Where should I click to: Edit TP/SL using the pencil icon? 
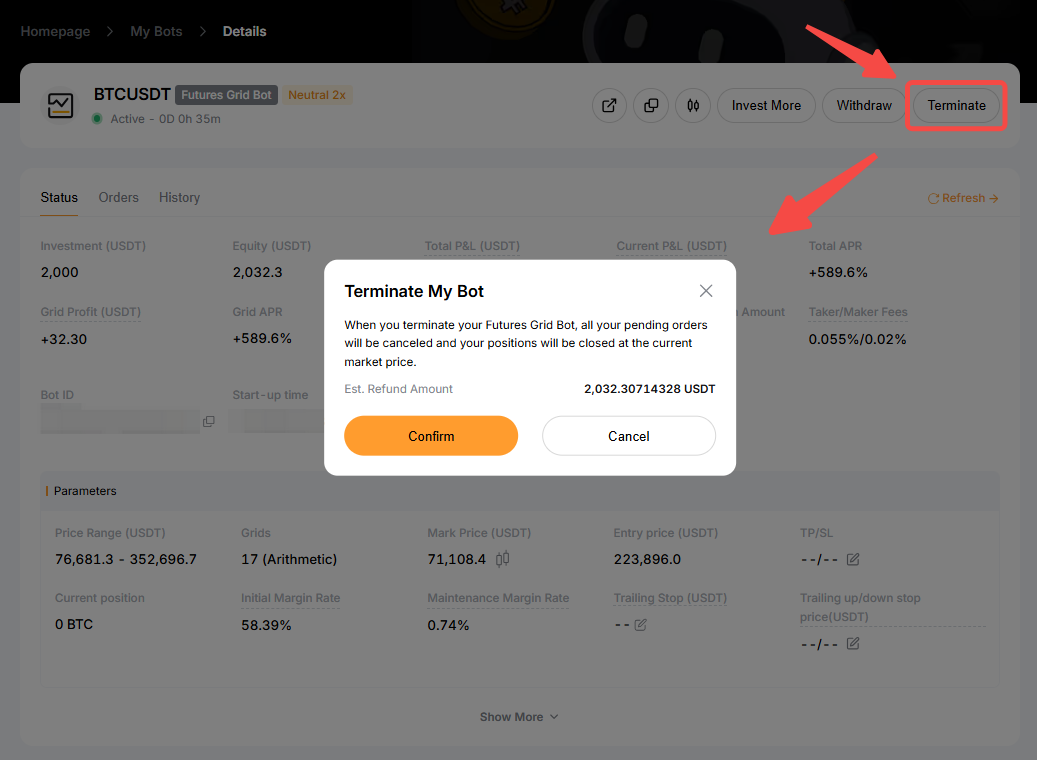click(853, 559)
